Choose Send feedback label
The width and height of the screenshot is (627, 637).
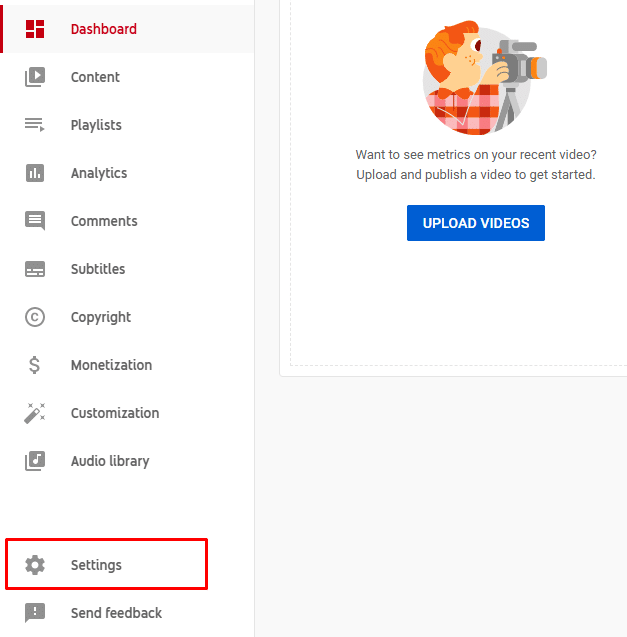116,613
